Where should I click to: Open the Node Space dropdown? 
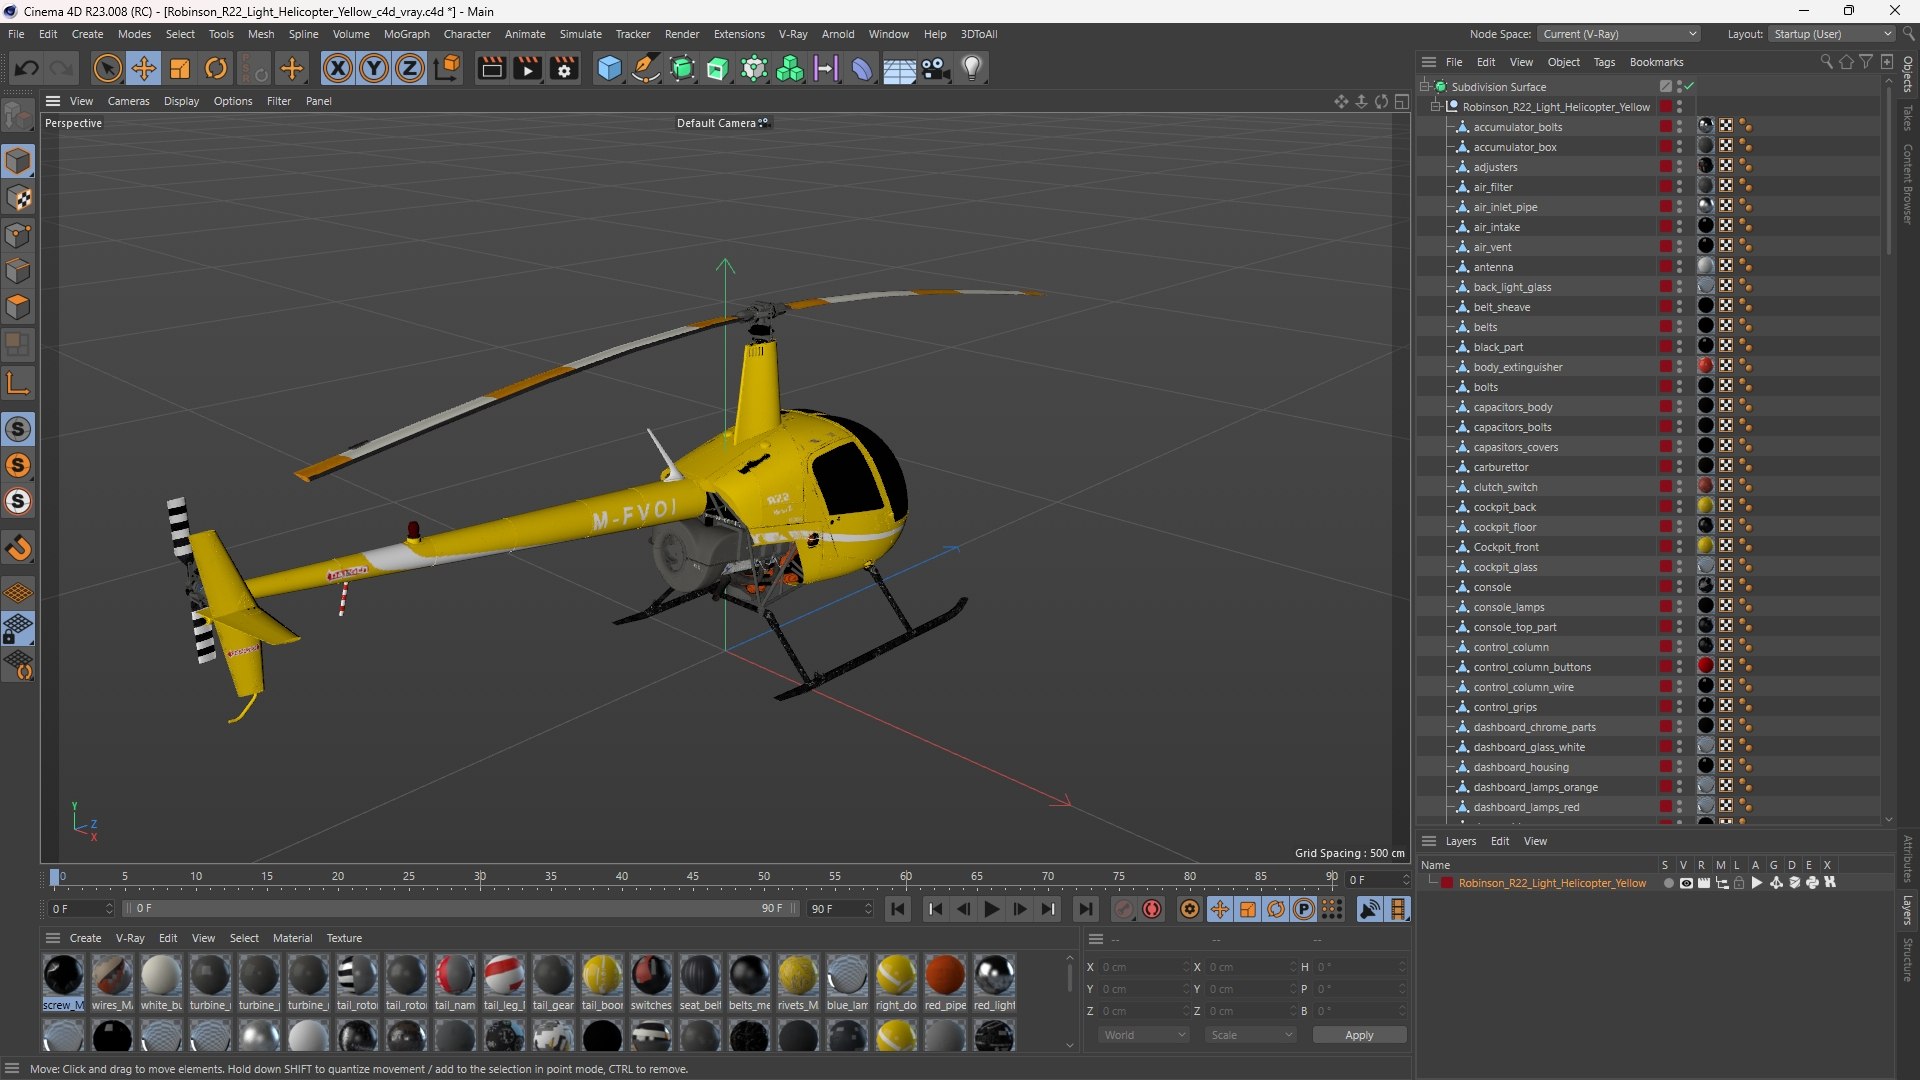1618,34
